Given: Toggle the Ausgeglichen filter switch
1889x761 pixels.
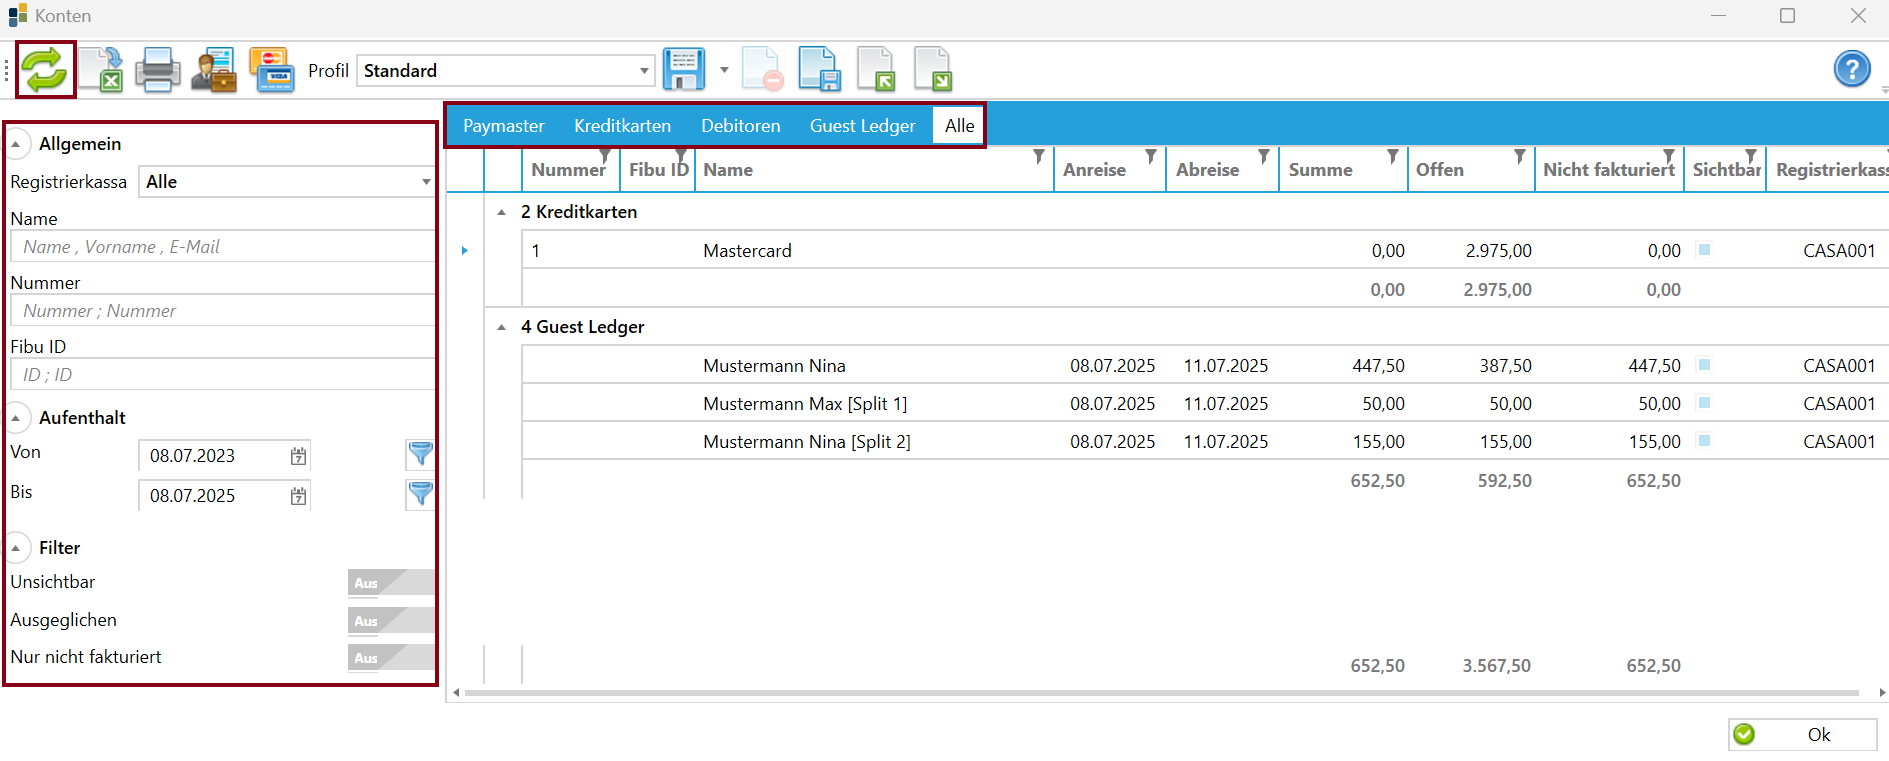Looking at the screenshot, I should tap(391, 620).
